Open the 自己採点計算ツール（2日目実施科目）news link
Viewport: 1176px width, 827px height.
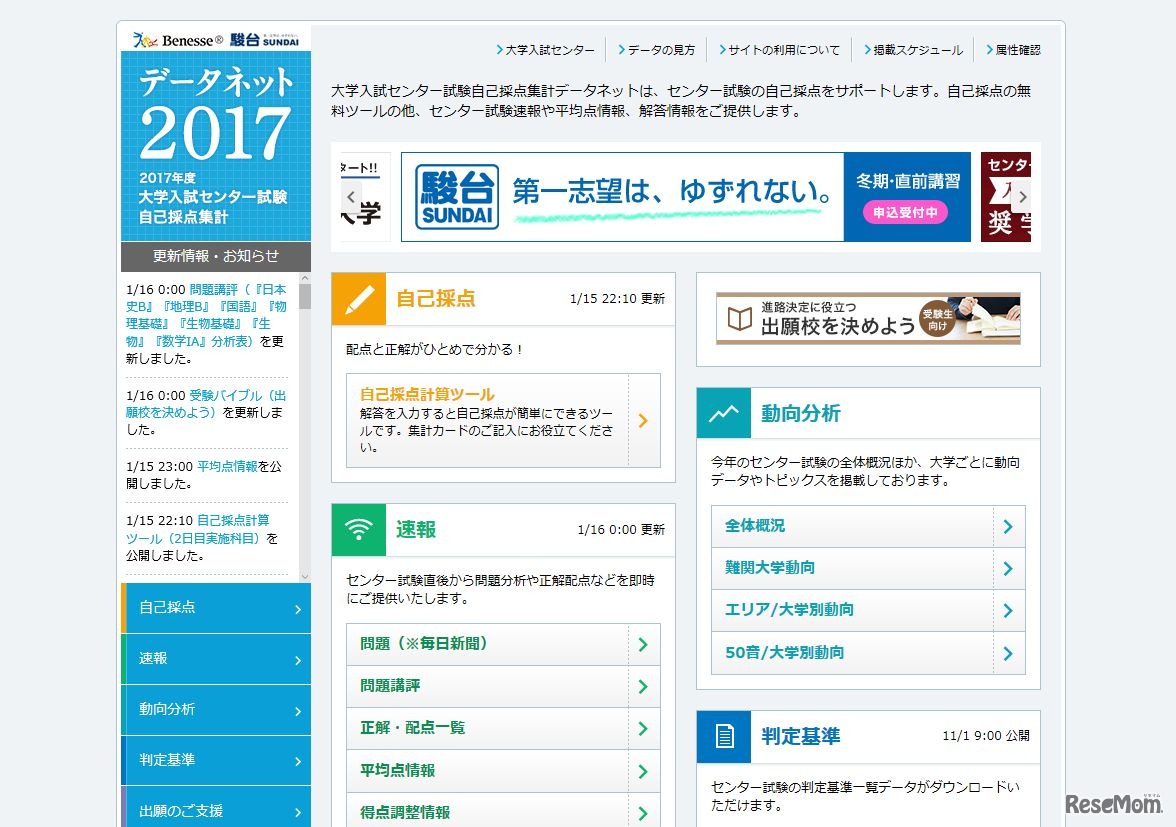pos(198,529)
